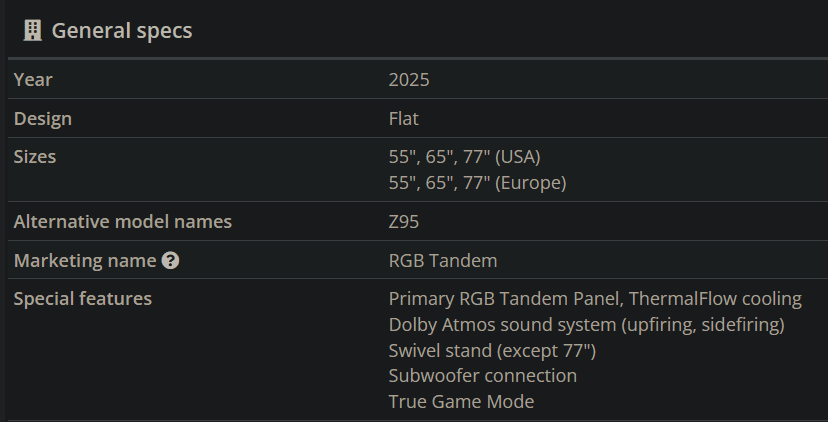Image resolution: width=828 pixels, height=422 pixels.
Task: Select the Year row label
Action: click(x=33, y=80)
